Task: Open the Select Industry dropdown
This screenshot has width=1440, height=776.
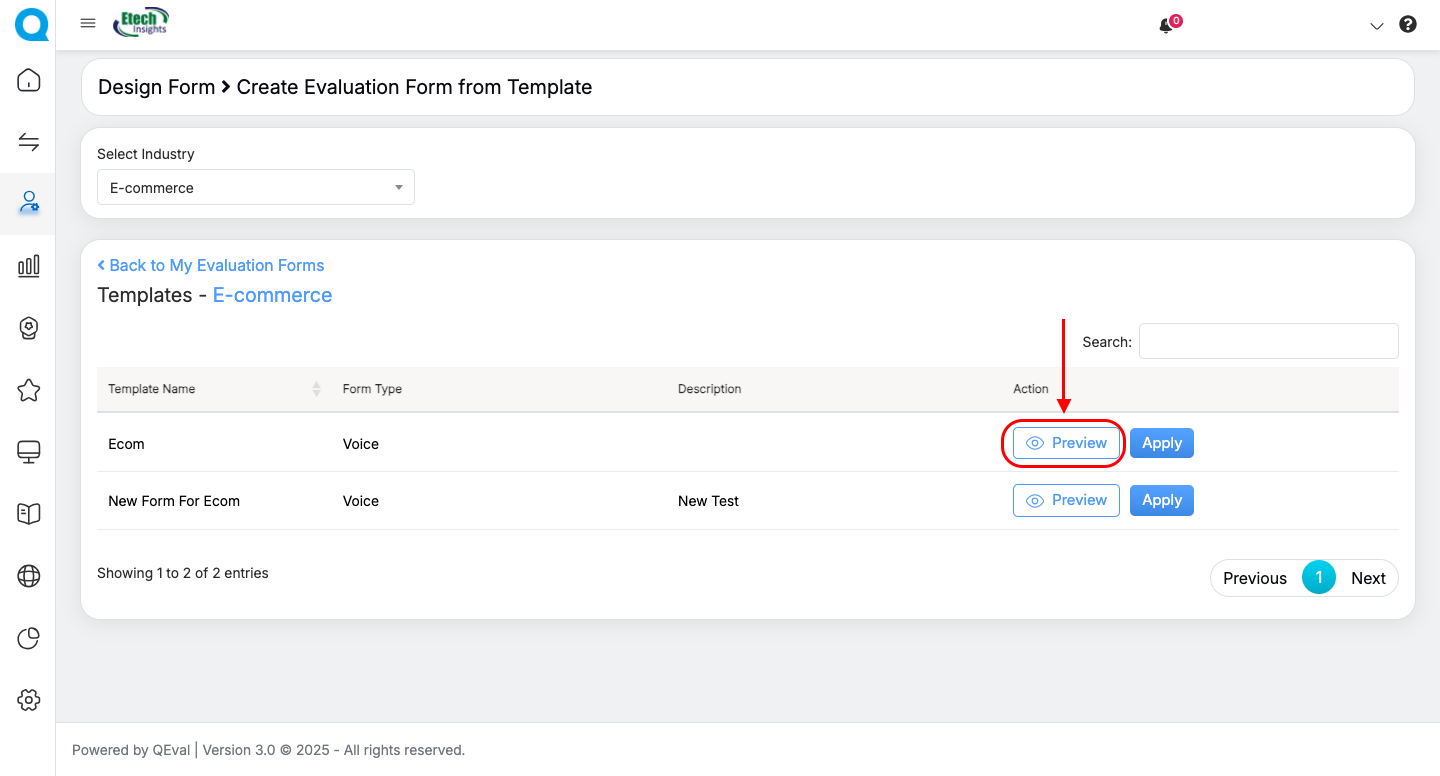Action: pos(255,188)
